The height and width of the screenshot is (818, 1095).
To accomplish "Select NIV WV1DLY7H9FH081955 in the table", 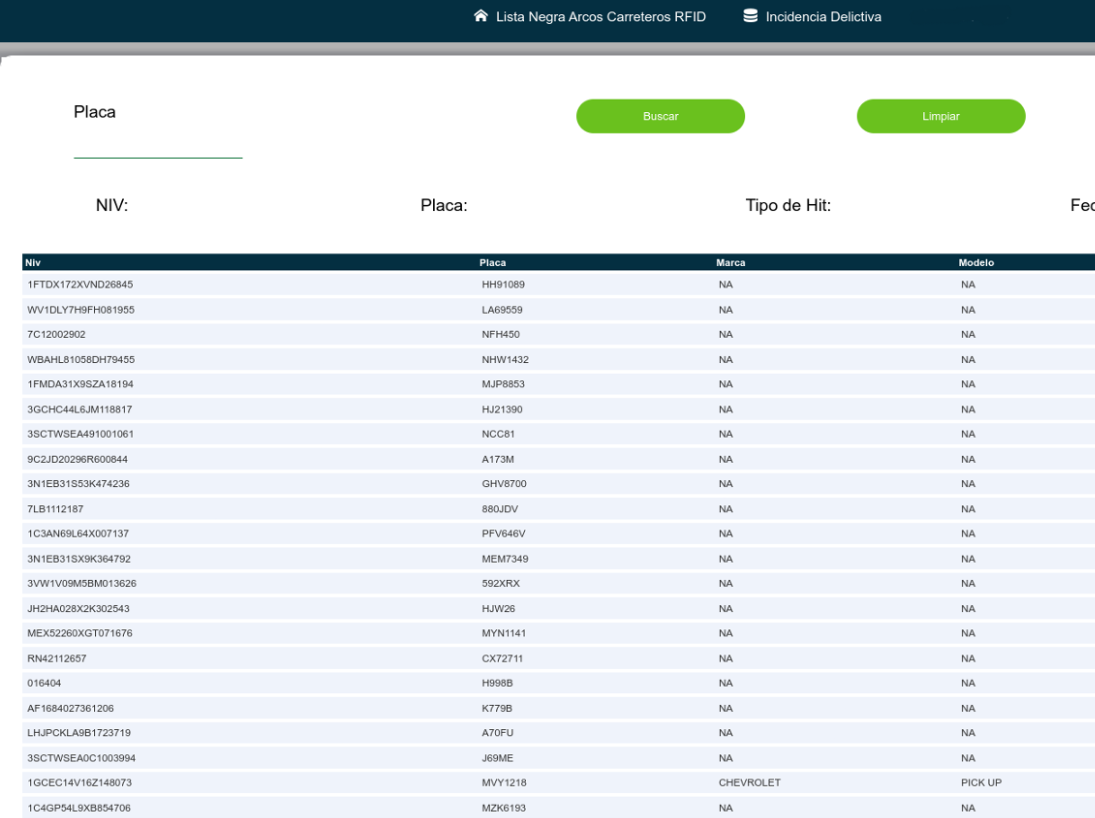I will (81, 309).
